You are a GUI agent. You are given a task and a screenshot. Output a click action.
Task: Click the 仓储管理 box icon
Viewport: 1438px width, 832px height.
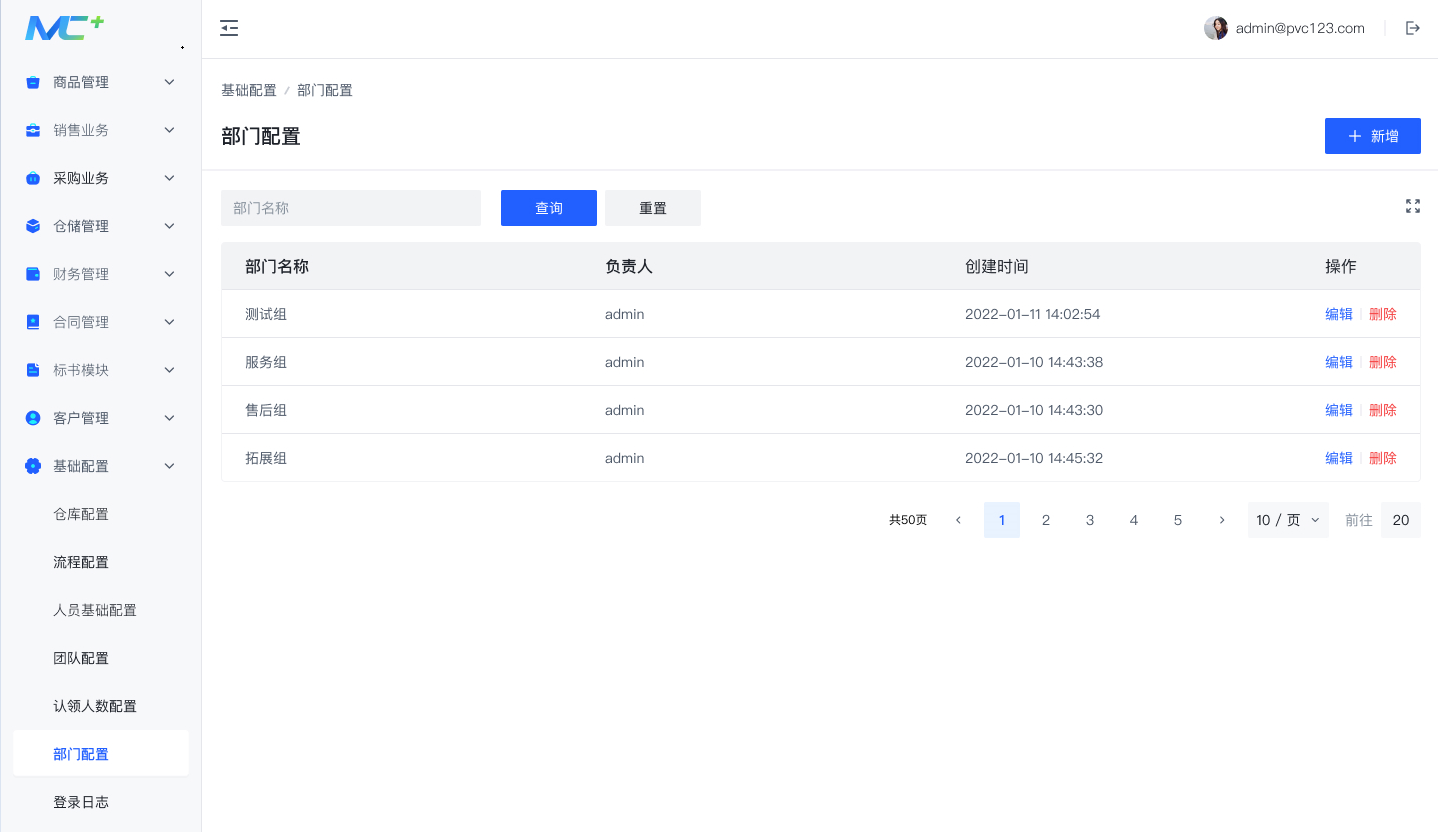pos(33,226)
